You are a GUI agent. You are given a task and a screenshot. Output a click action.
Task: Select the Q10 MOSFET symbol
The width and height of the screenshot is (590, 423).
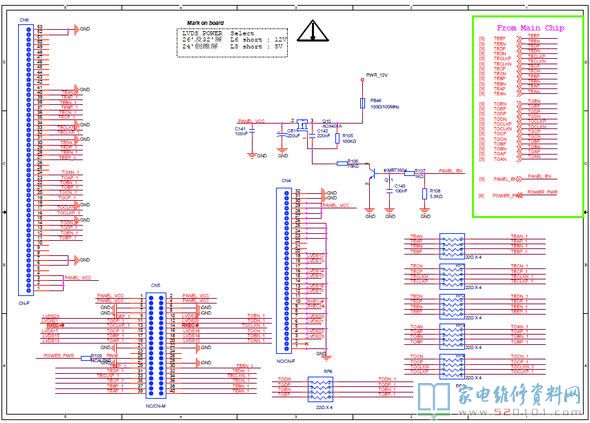[x=302, y=125]
